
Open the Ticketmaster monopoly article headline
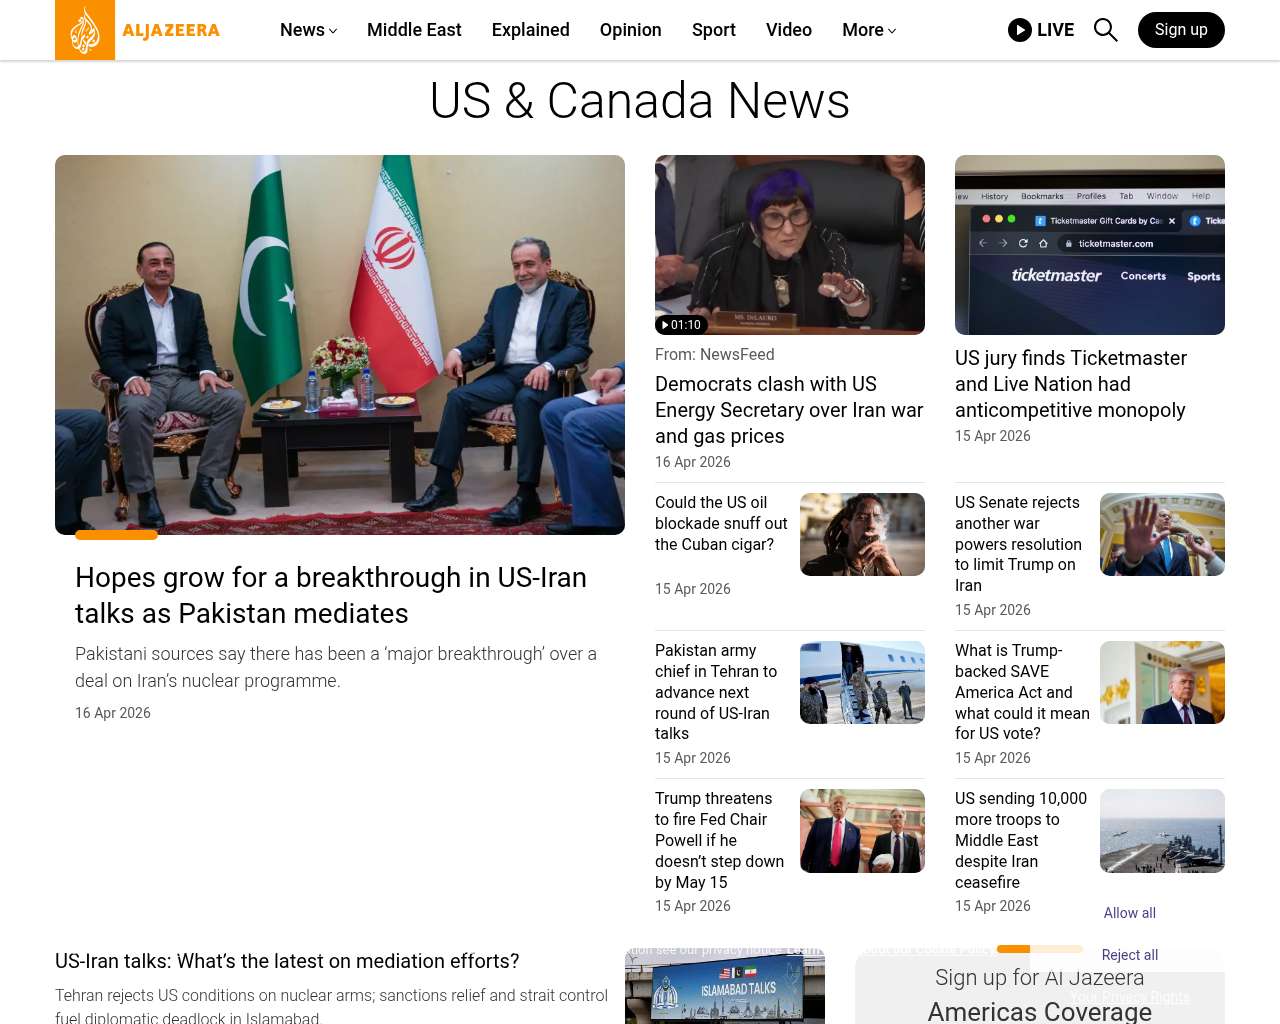tap(1070, 384)
